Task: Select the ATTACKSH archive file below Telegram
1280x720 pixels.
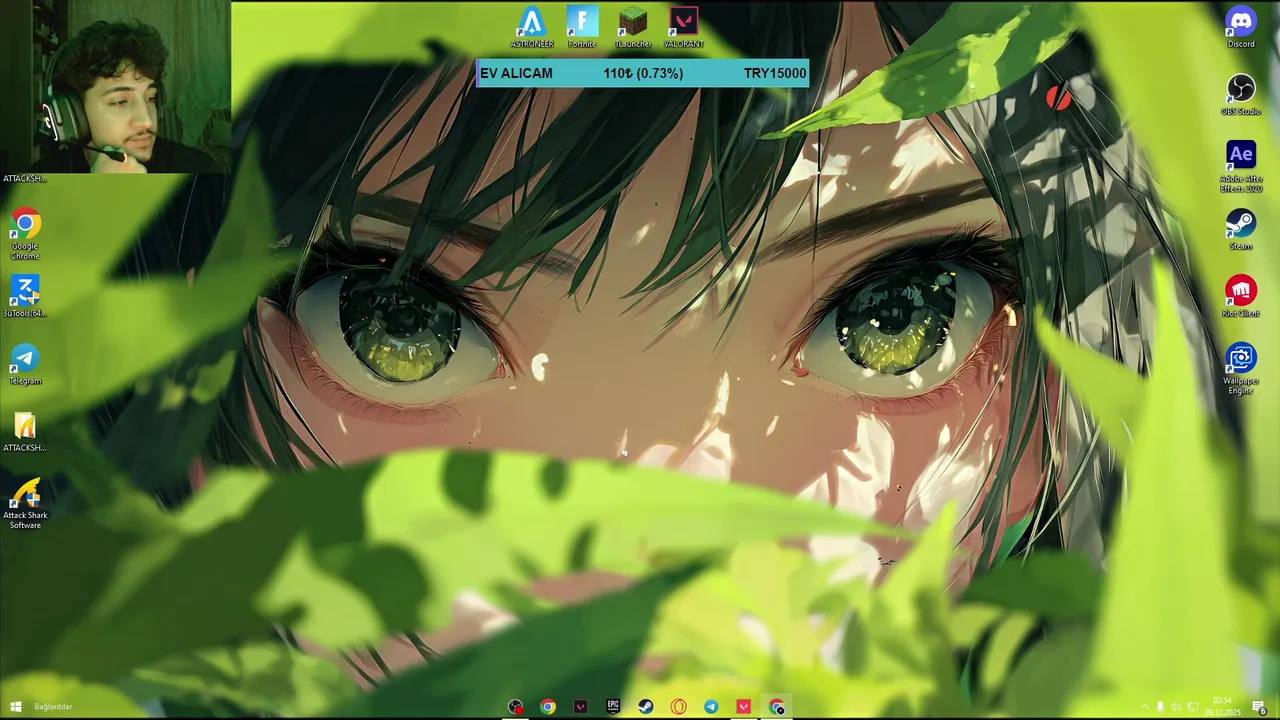Action: coord(25,432)
